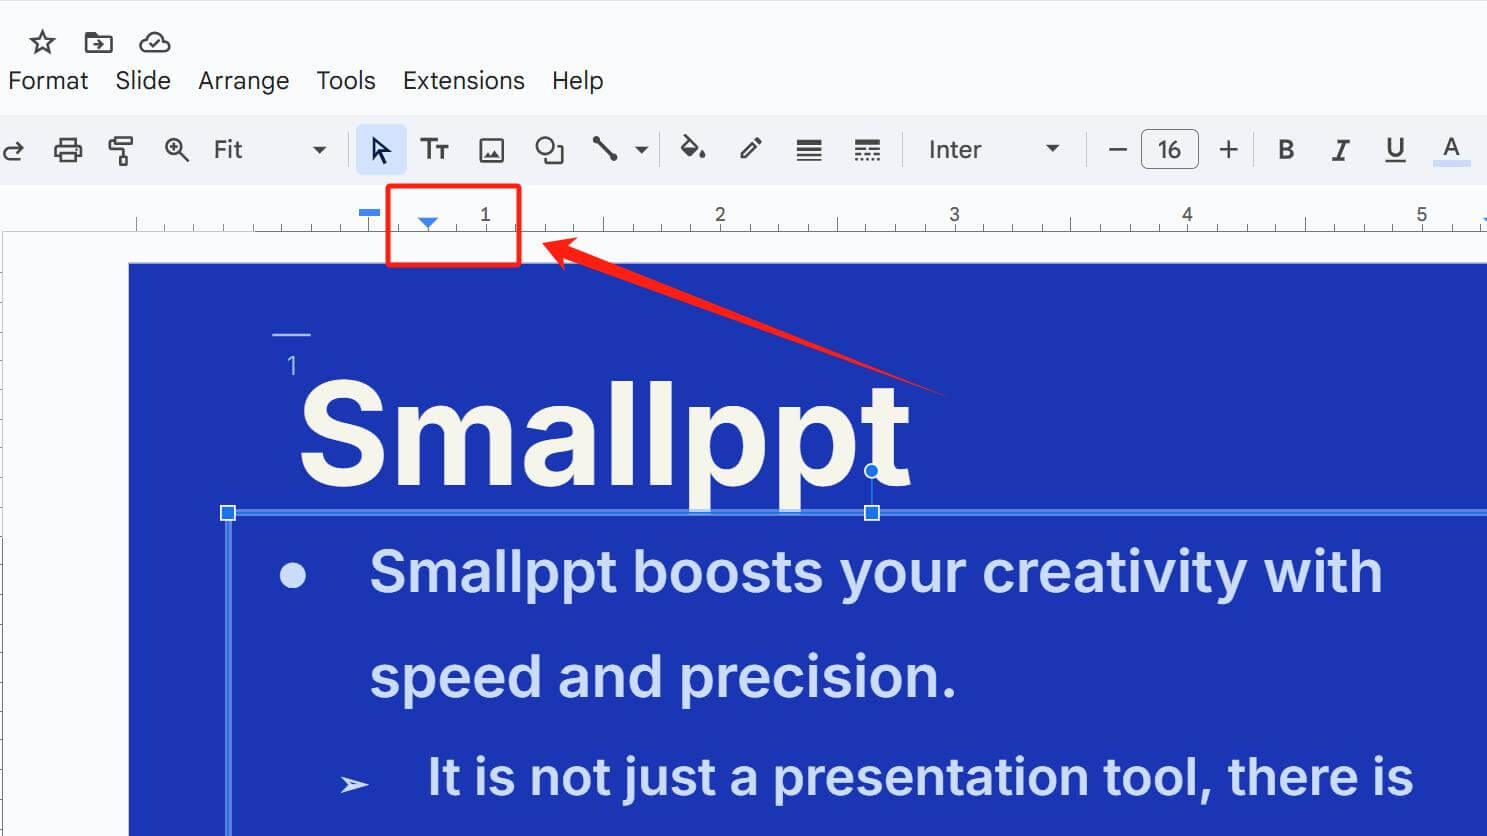Check the cloud save status icon
Viewport: 1487px width, 836px height.
tap(154, 42)
